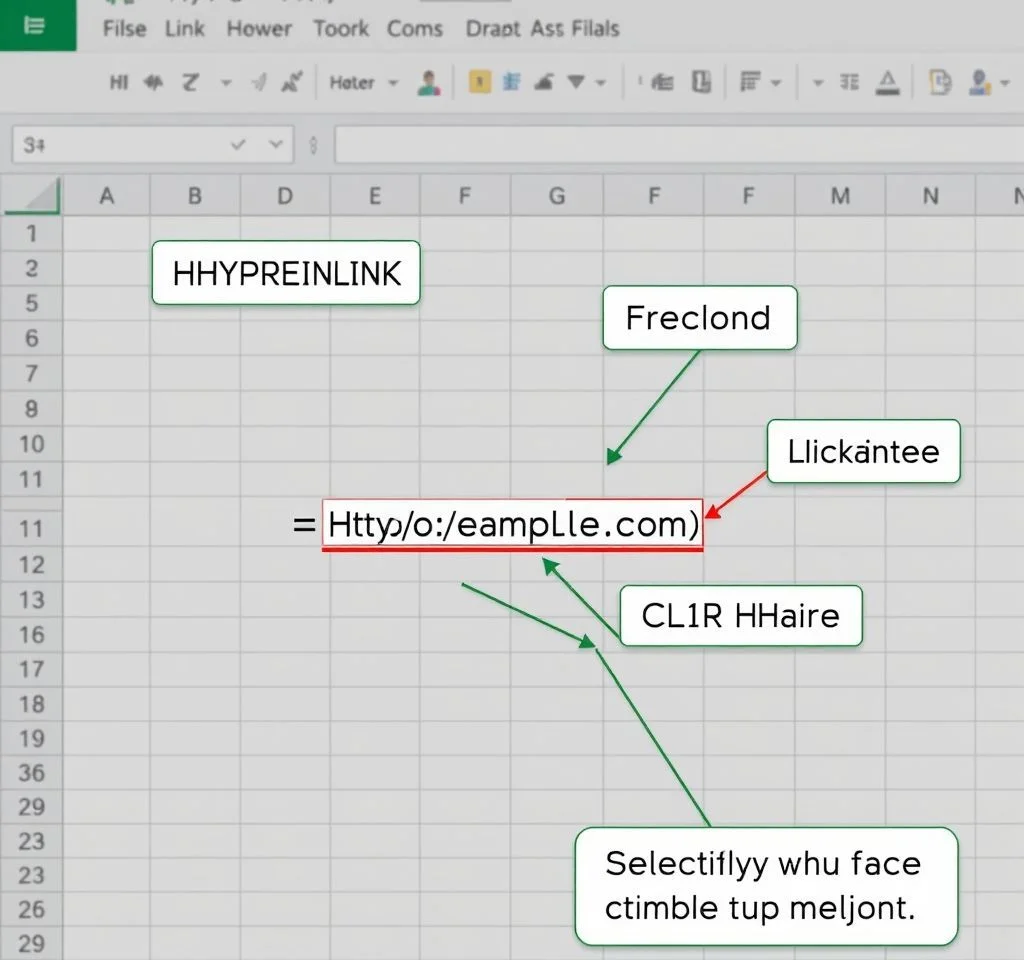Click the yellow highlighted square toolbar icon
This screenshot has width=1024, height=960.
480,83
